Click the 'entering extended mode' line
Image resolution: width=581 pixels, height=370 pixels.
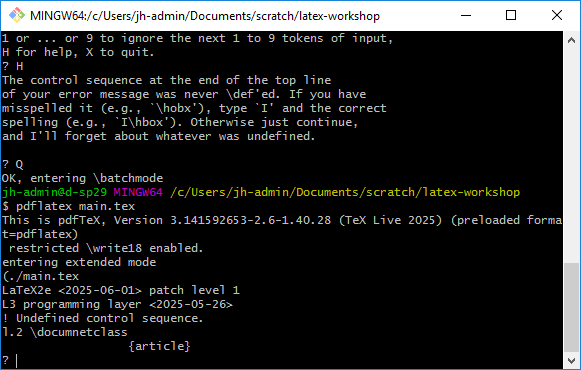(79, 262)
